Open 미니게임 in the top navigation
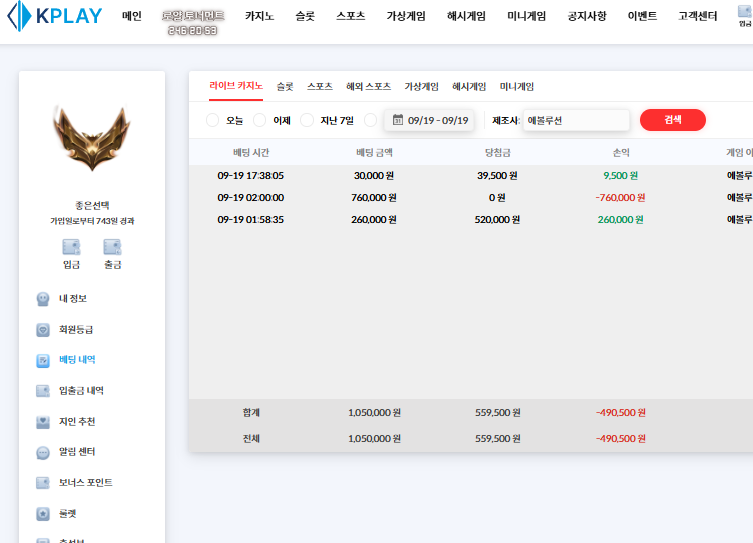The image size is (753, 543). pyautogui.click(x=526, y=16)
